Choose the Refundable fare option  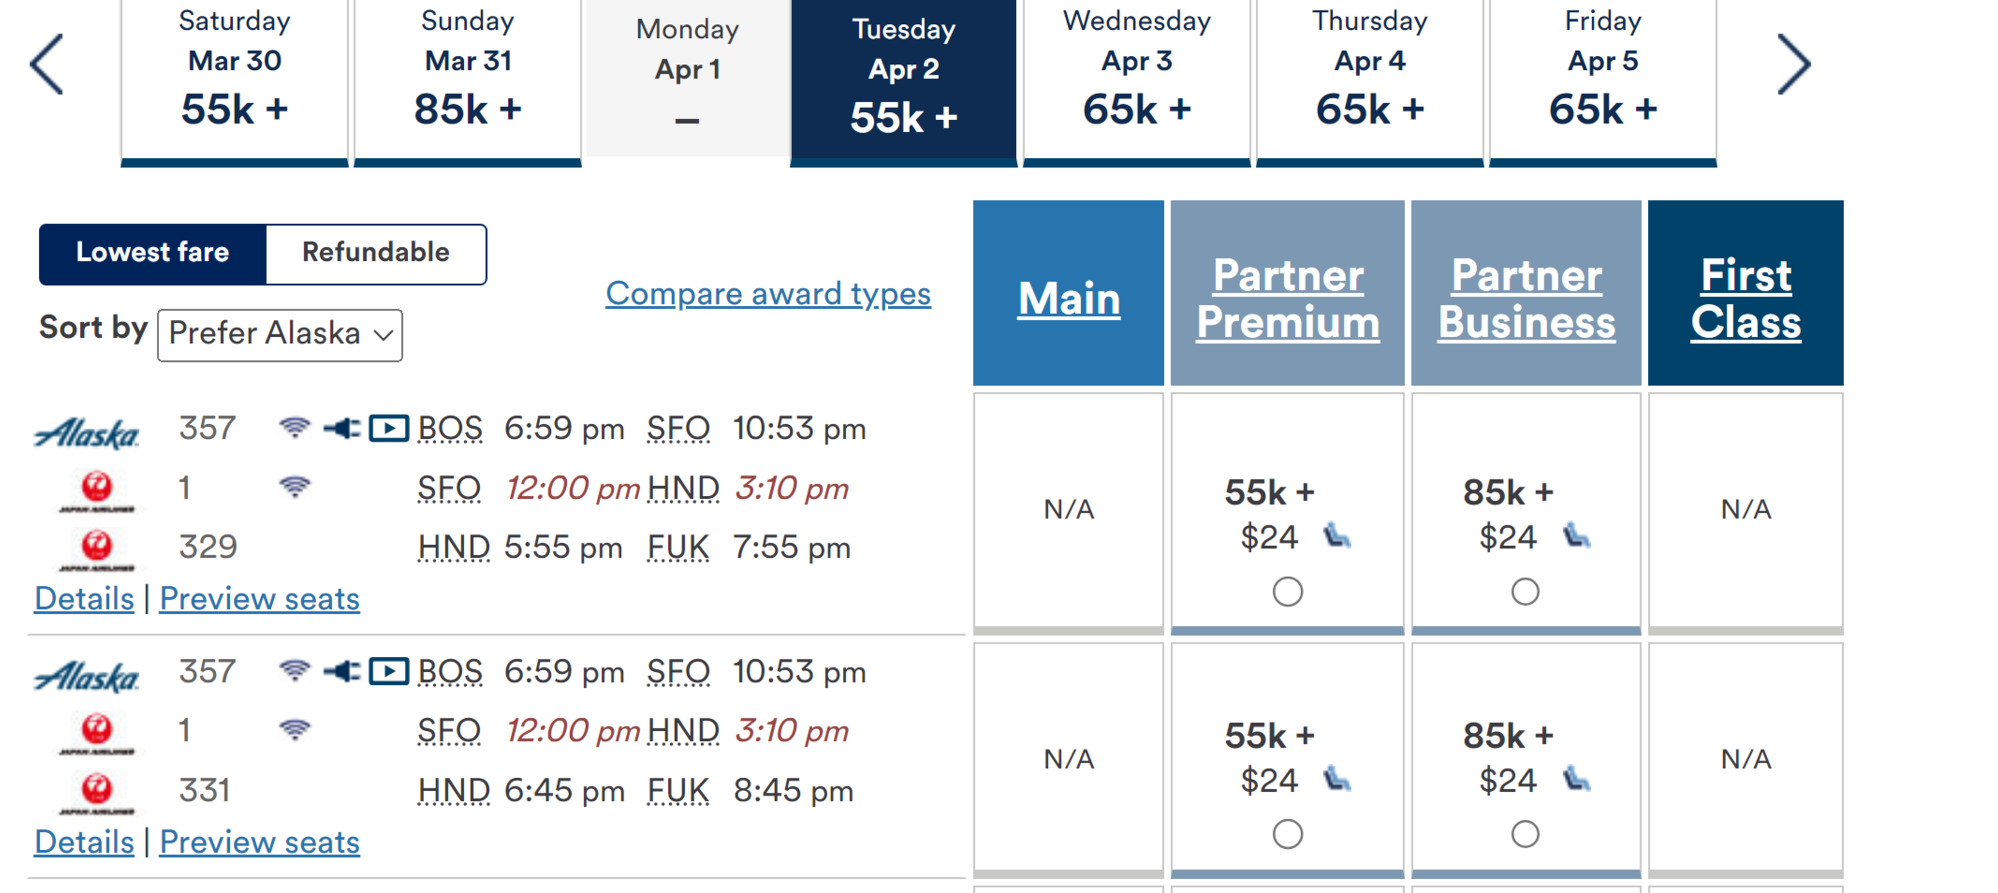376,253
